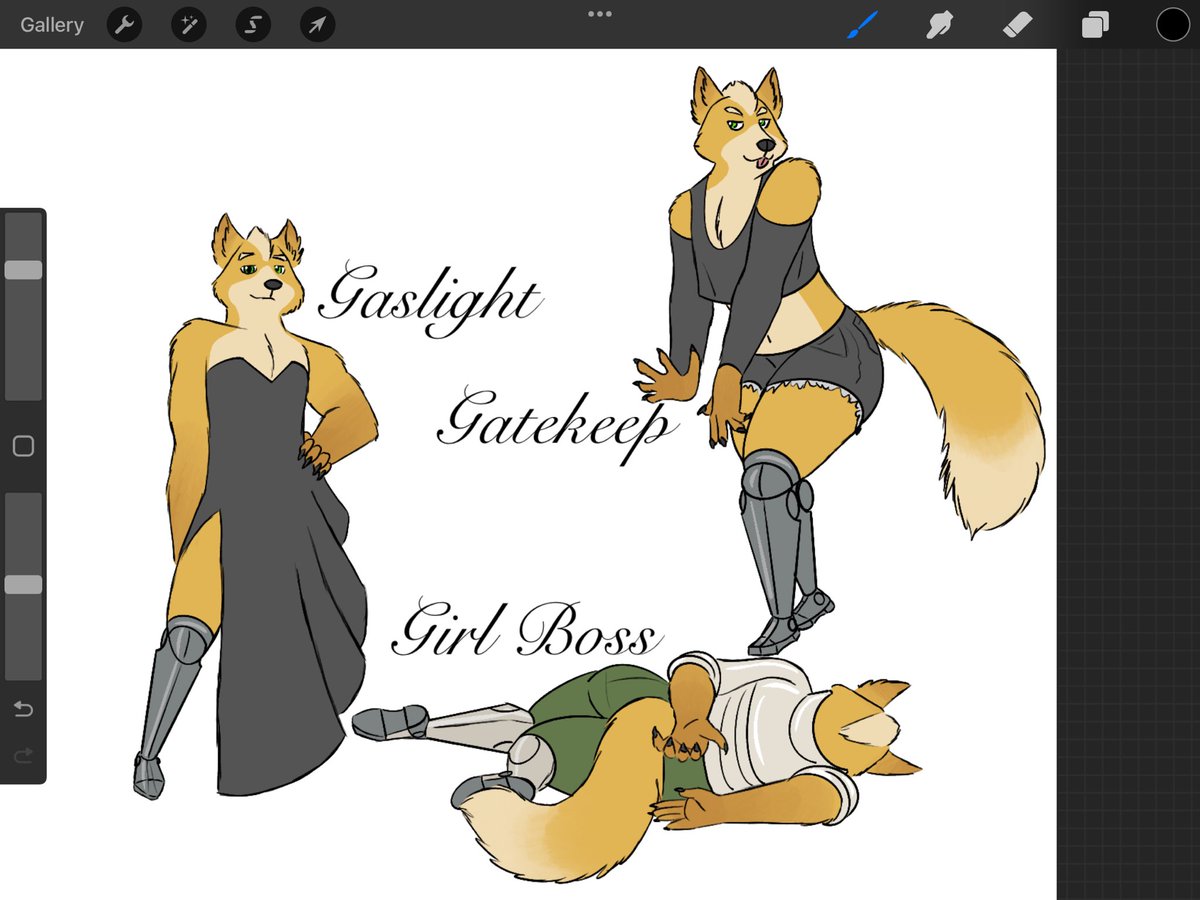
Task: Open the Adjustments magic wand menu
Action: (188, 24)
